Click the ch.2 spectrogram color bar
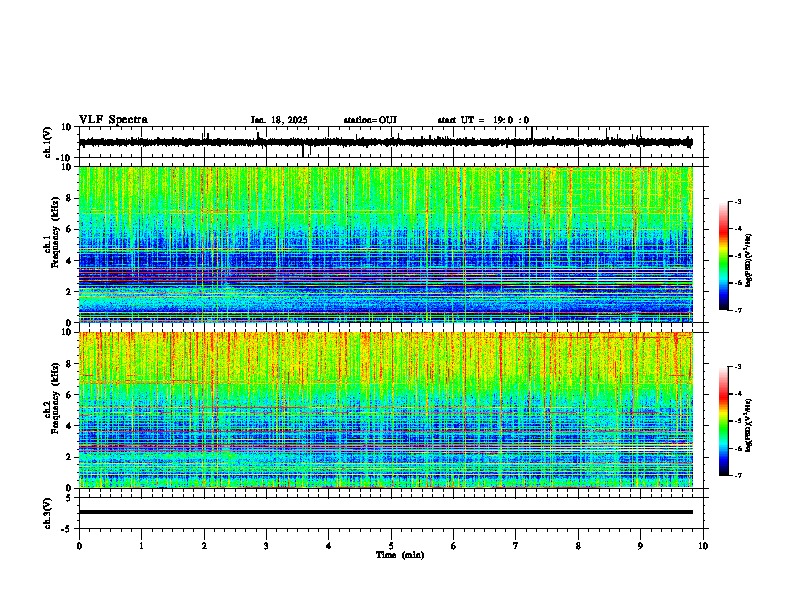Screen dimensions: 792x612 tap(723, 421)
